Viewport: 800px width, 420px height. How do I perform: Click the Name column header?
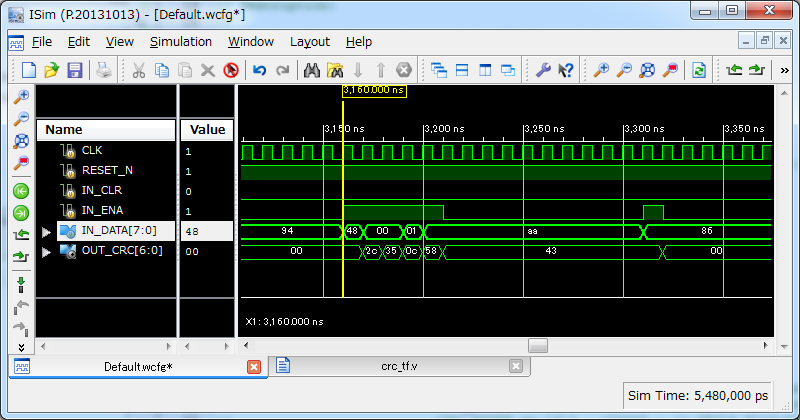[x=106, y=130]
